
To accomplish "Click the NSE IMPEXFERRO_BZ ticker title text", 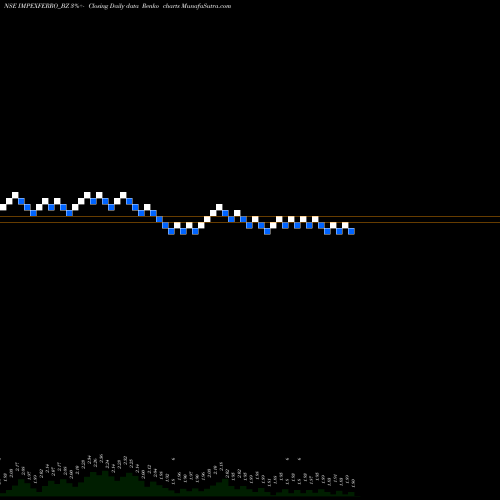I will 36,6.
